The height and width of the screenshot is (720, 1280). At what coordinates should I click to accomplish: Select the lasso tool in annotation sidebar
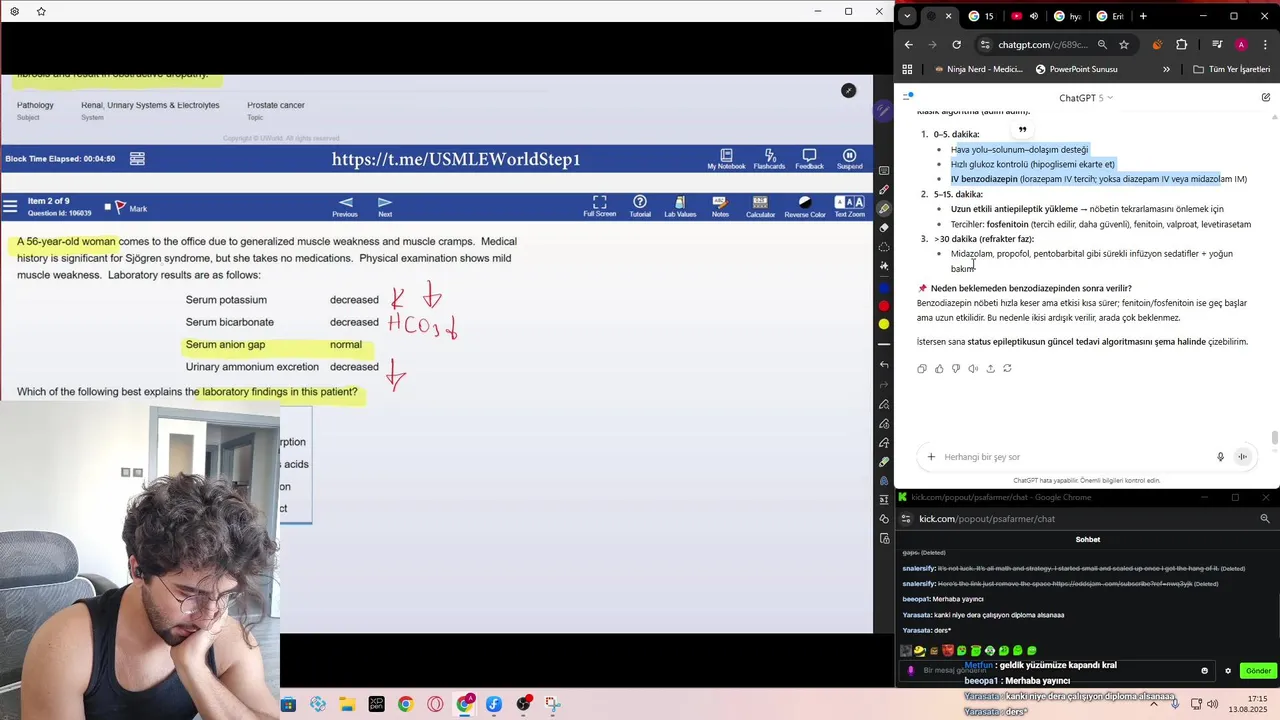(884, 247)
